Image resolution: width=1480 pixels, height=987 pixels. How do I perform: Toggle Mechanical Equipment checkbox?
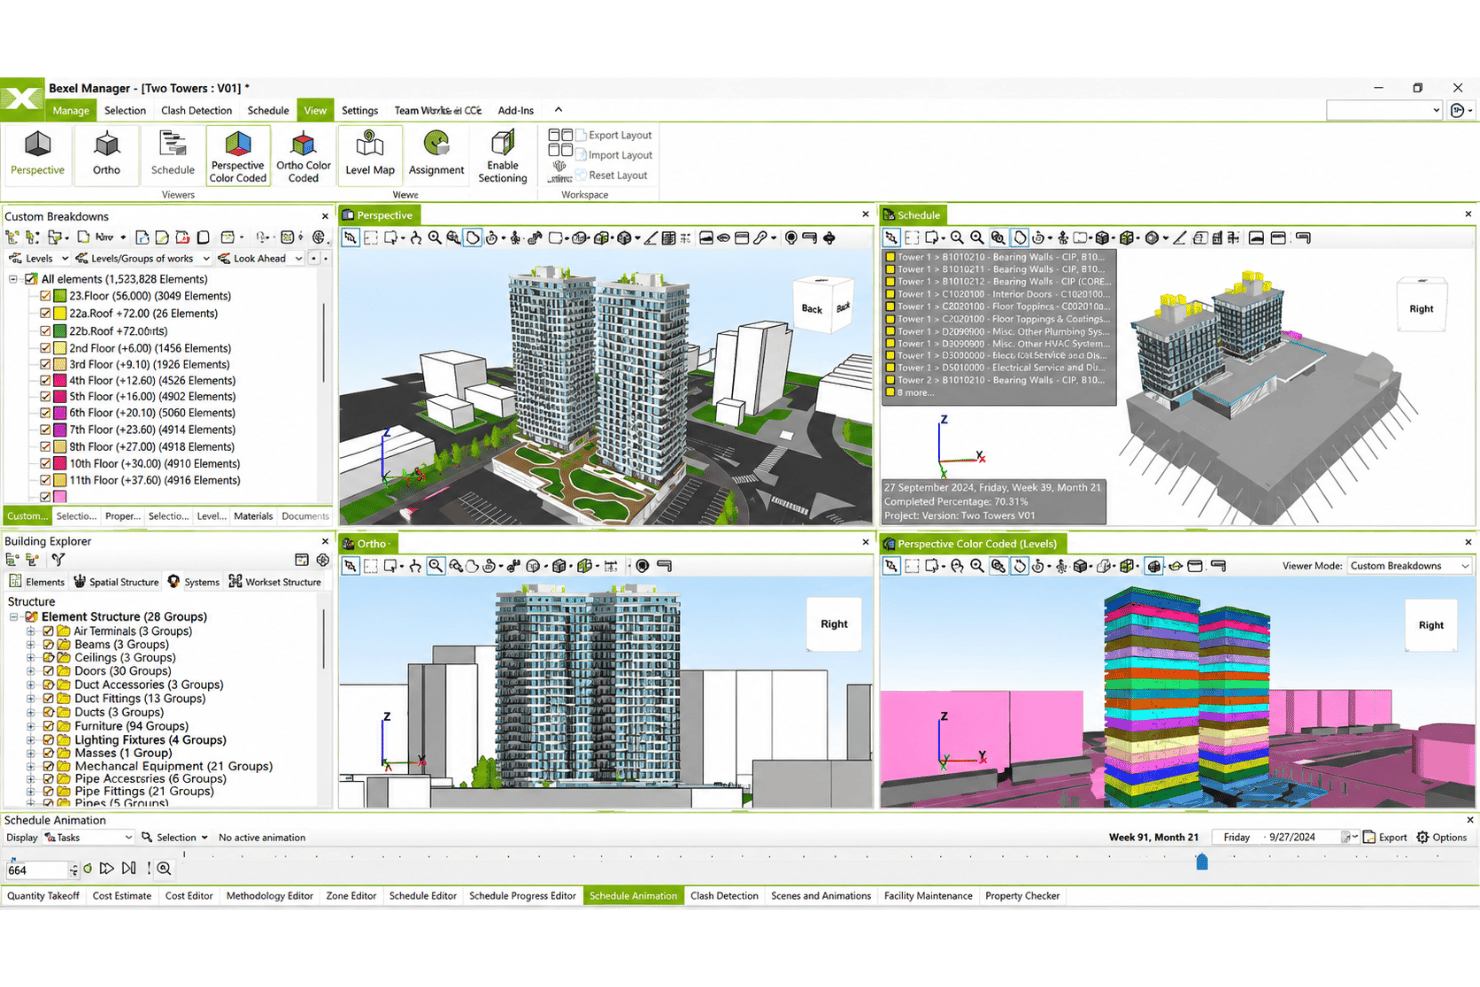pos(47,766)
